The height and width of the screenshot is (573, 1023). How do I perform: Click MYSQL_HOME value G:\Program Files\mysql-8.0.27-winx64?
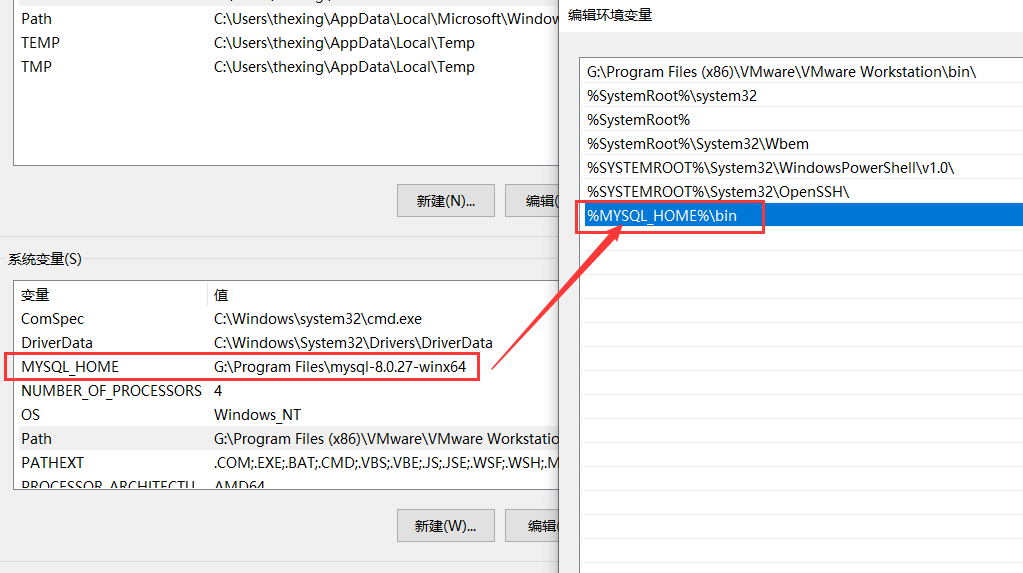340,367
